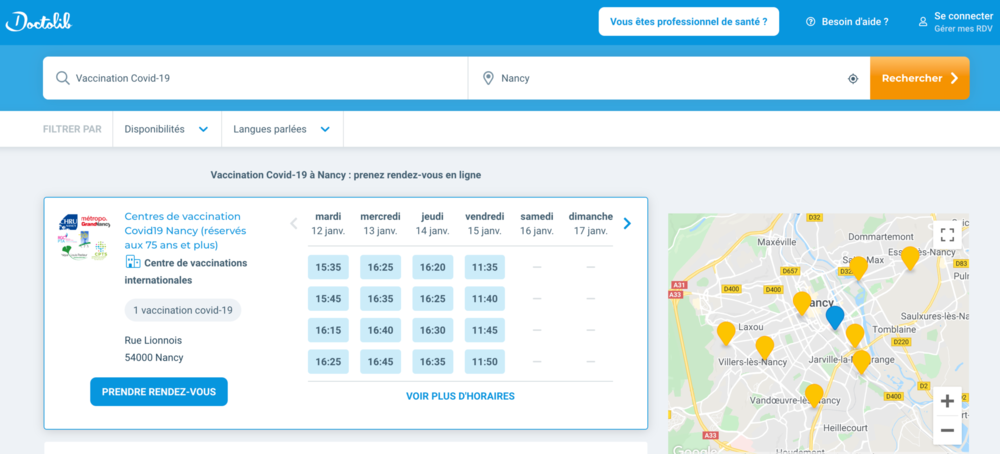Expand the map to fullscreen
The width and height of the screenshot is (1000, 454).
[947, 235]
